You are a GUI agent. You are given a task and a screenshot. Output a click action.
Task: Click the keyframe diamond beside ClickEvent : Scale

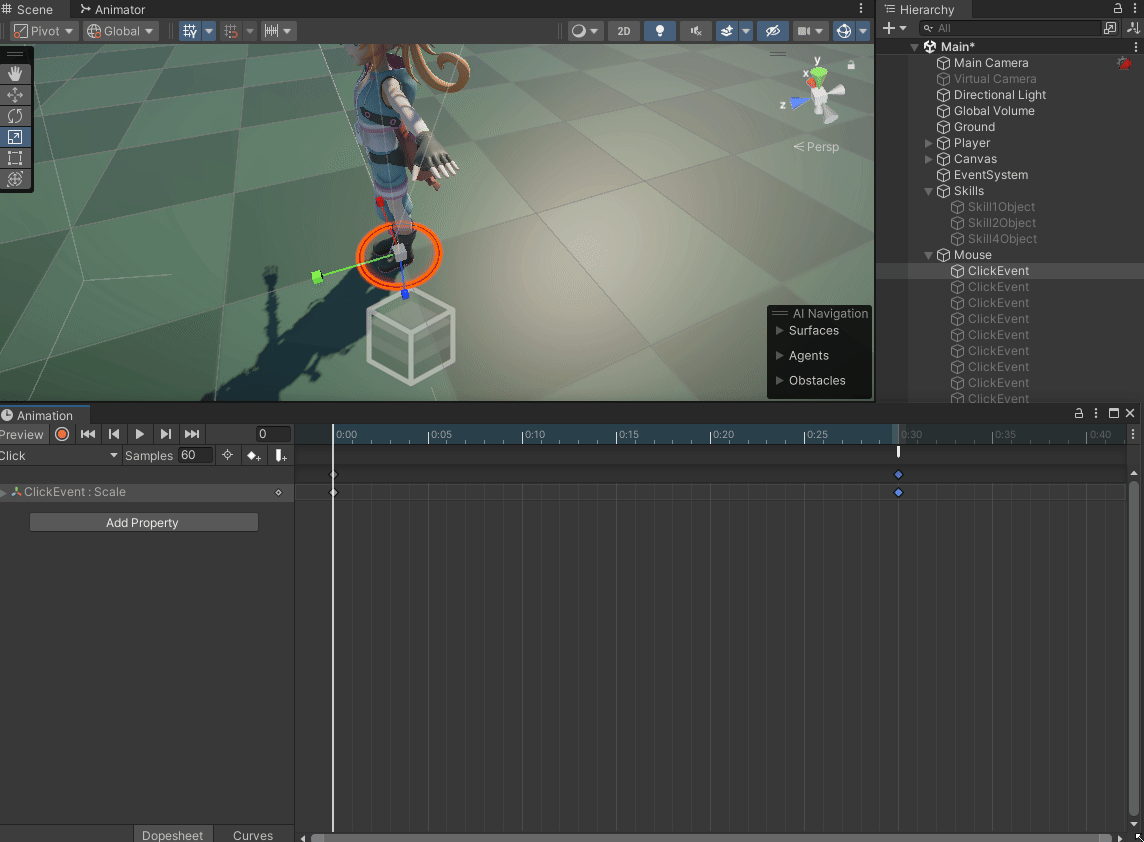tap(278, 493)
